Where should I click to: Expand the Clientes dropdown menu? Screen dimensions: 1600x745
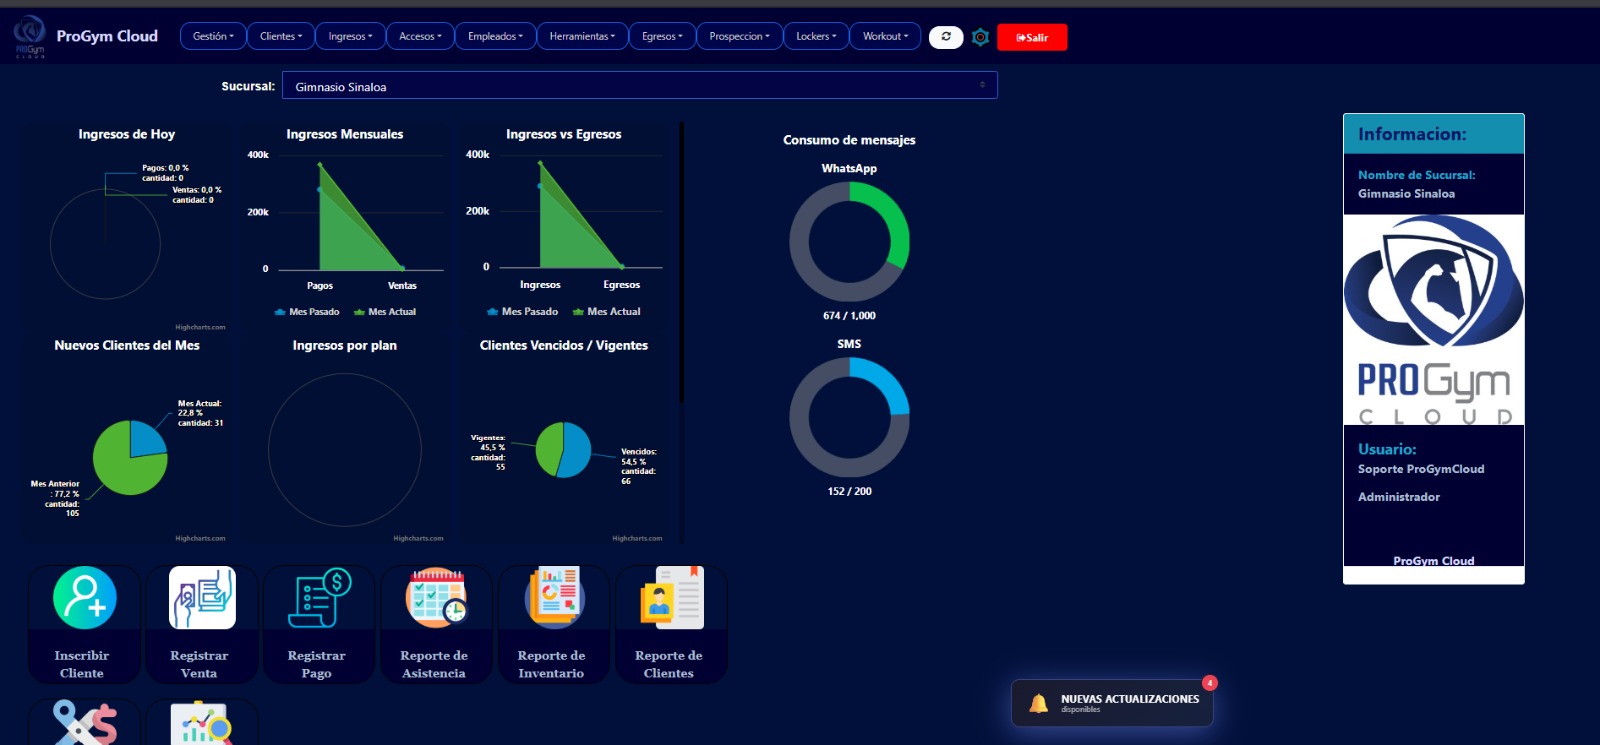click(x=281, y=36)
